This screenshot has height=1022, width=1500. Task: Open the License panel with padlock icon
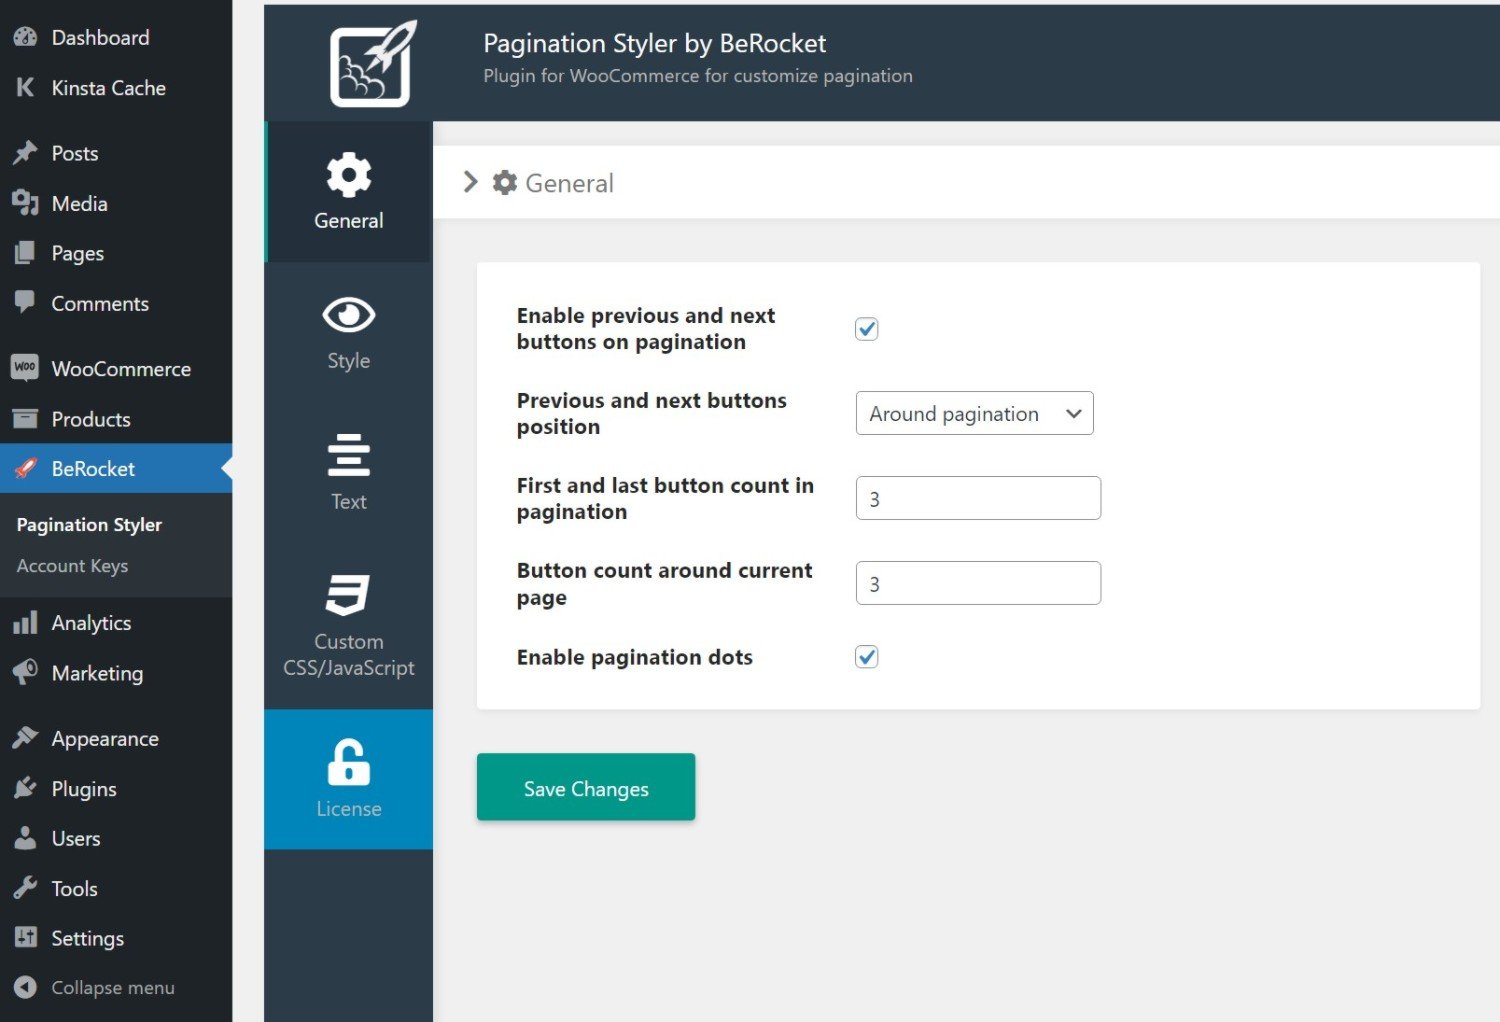click(348, 765)
